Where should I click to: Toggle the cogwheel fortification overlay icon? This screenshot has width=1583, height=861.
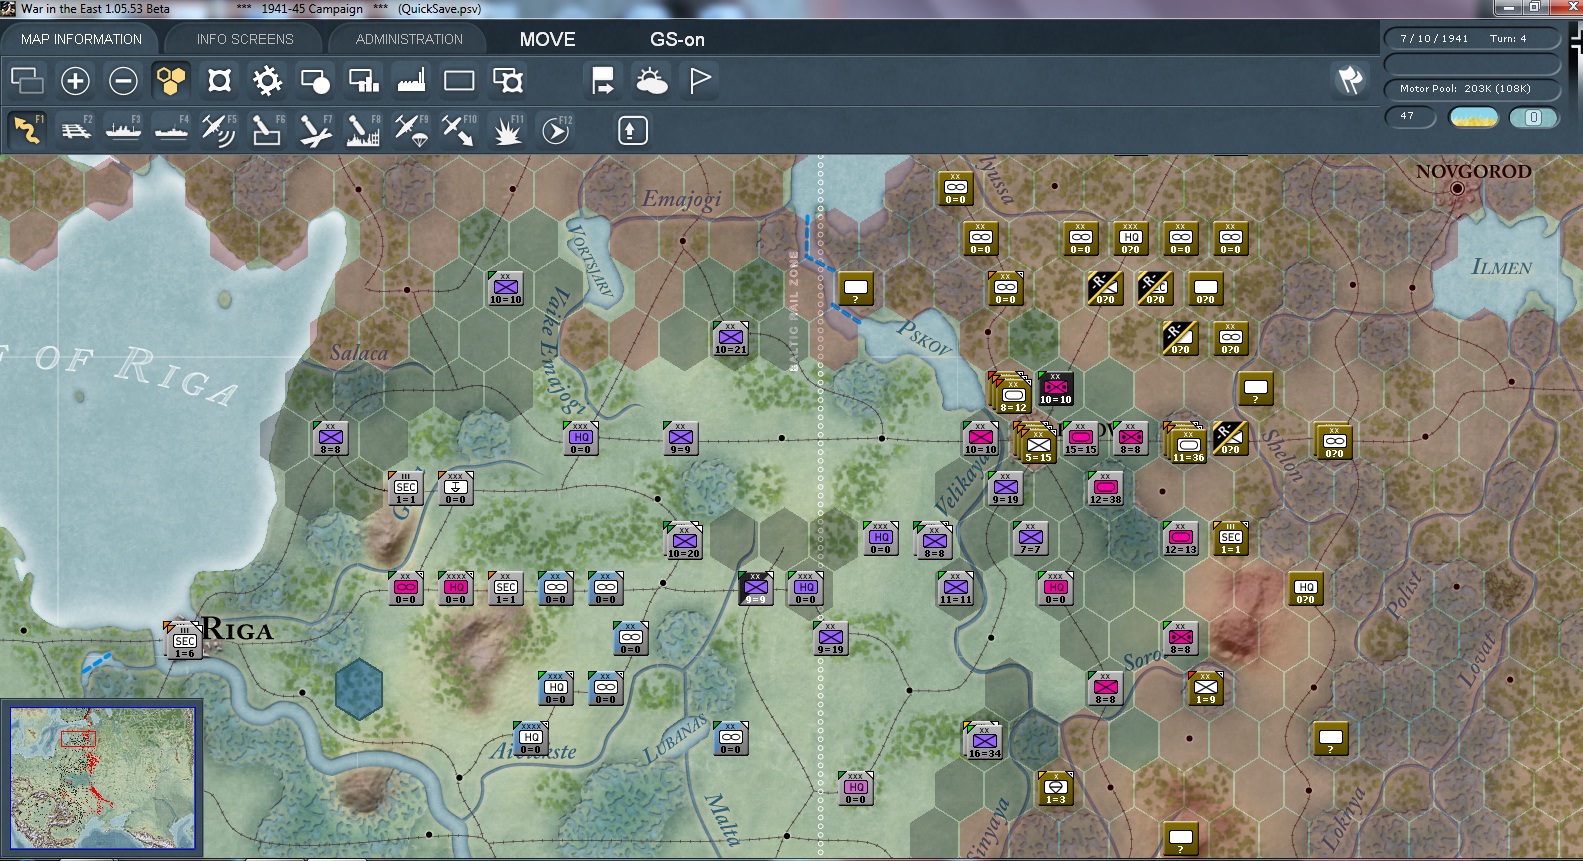[267, 80]
